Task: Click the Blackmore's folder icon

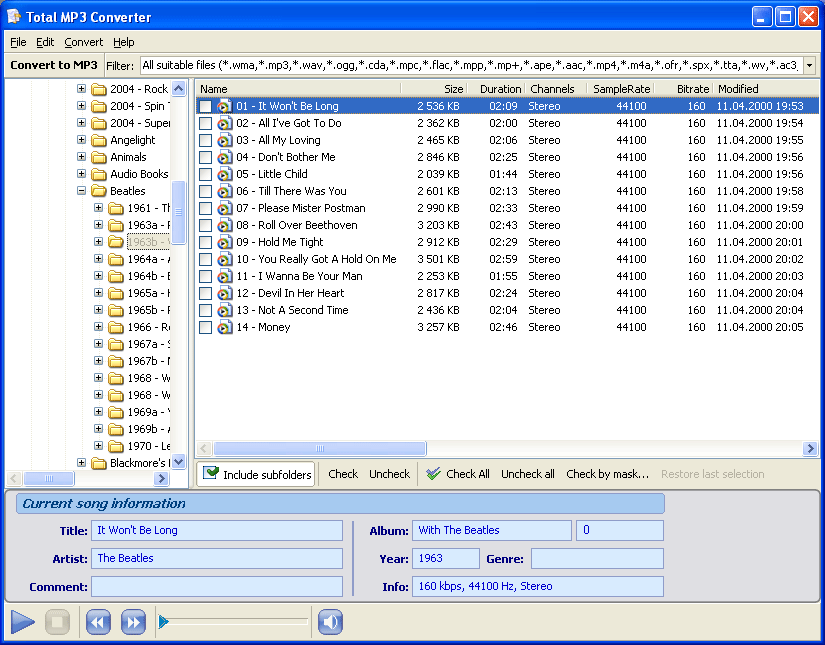Action: 98,463
